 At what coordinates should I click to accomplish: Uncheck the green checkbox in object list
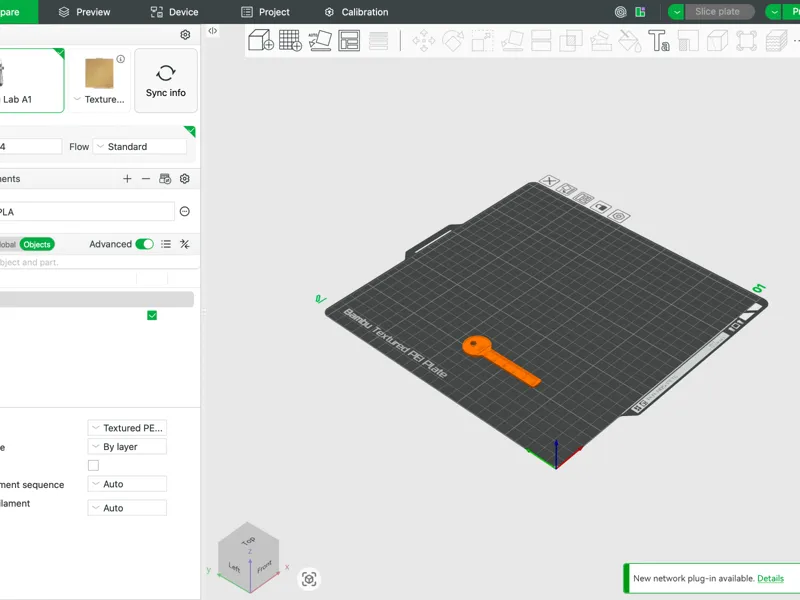click(x=152, y=315)
